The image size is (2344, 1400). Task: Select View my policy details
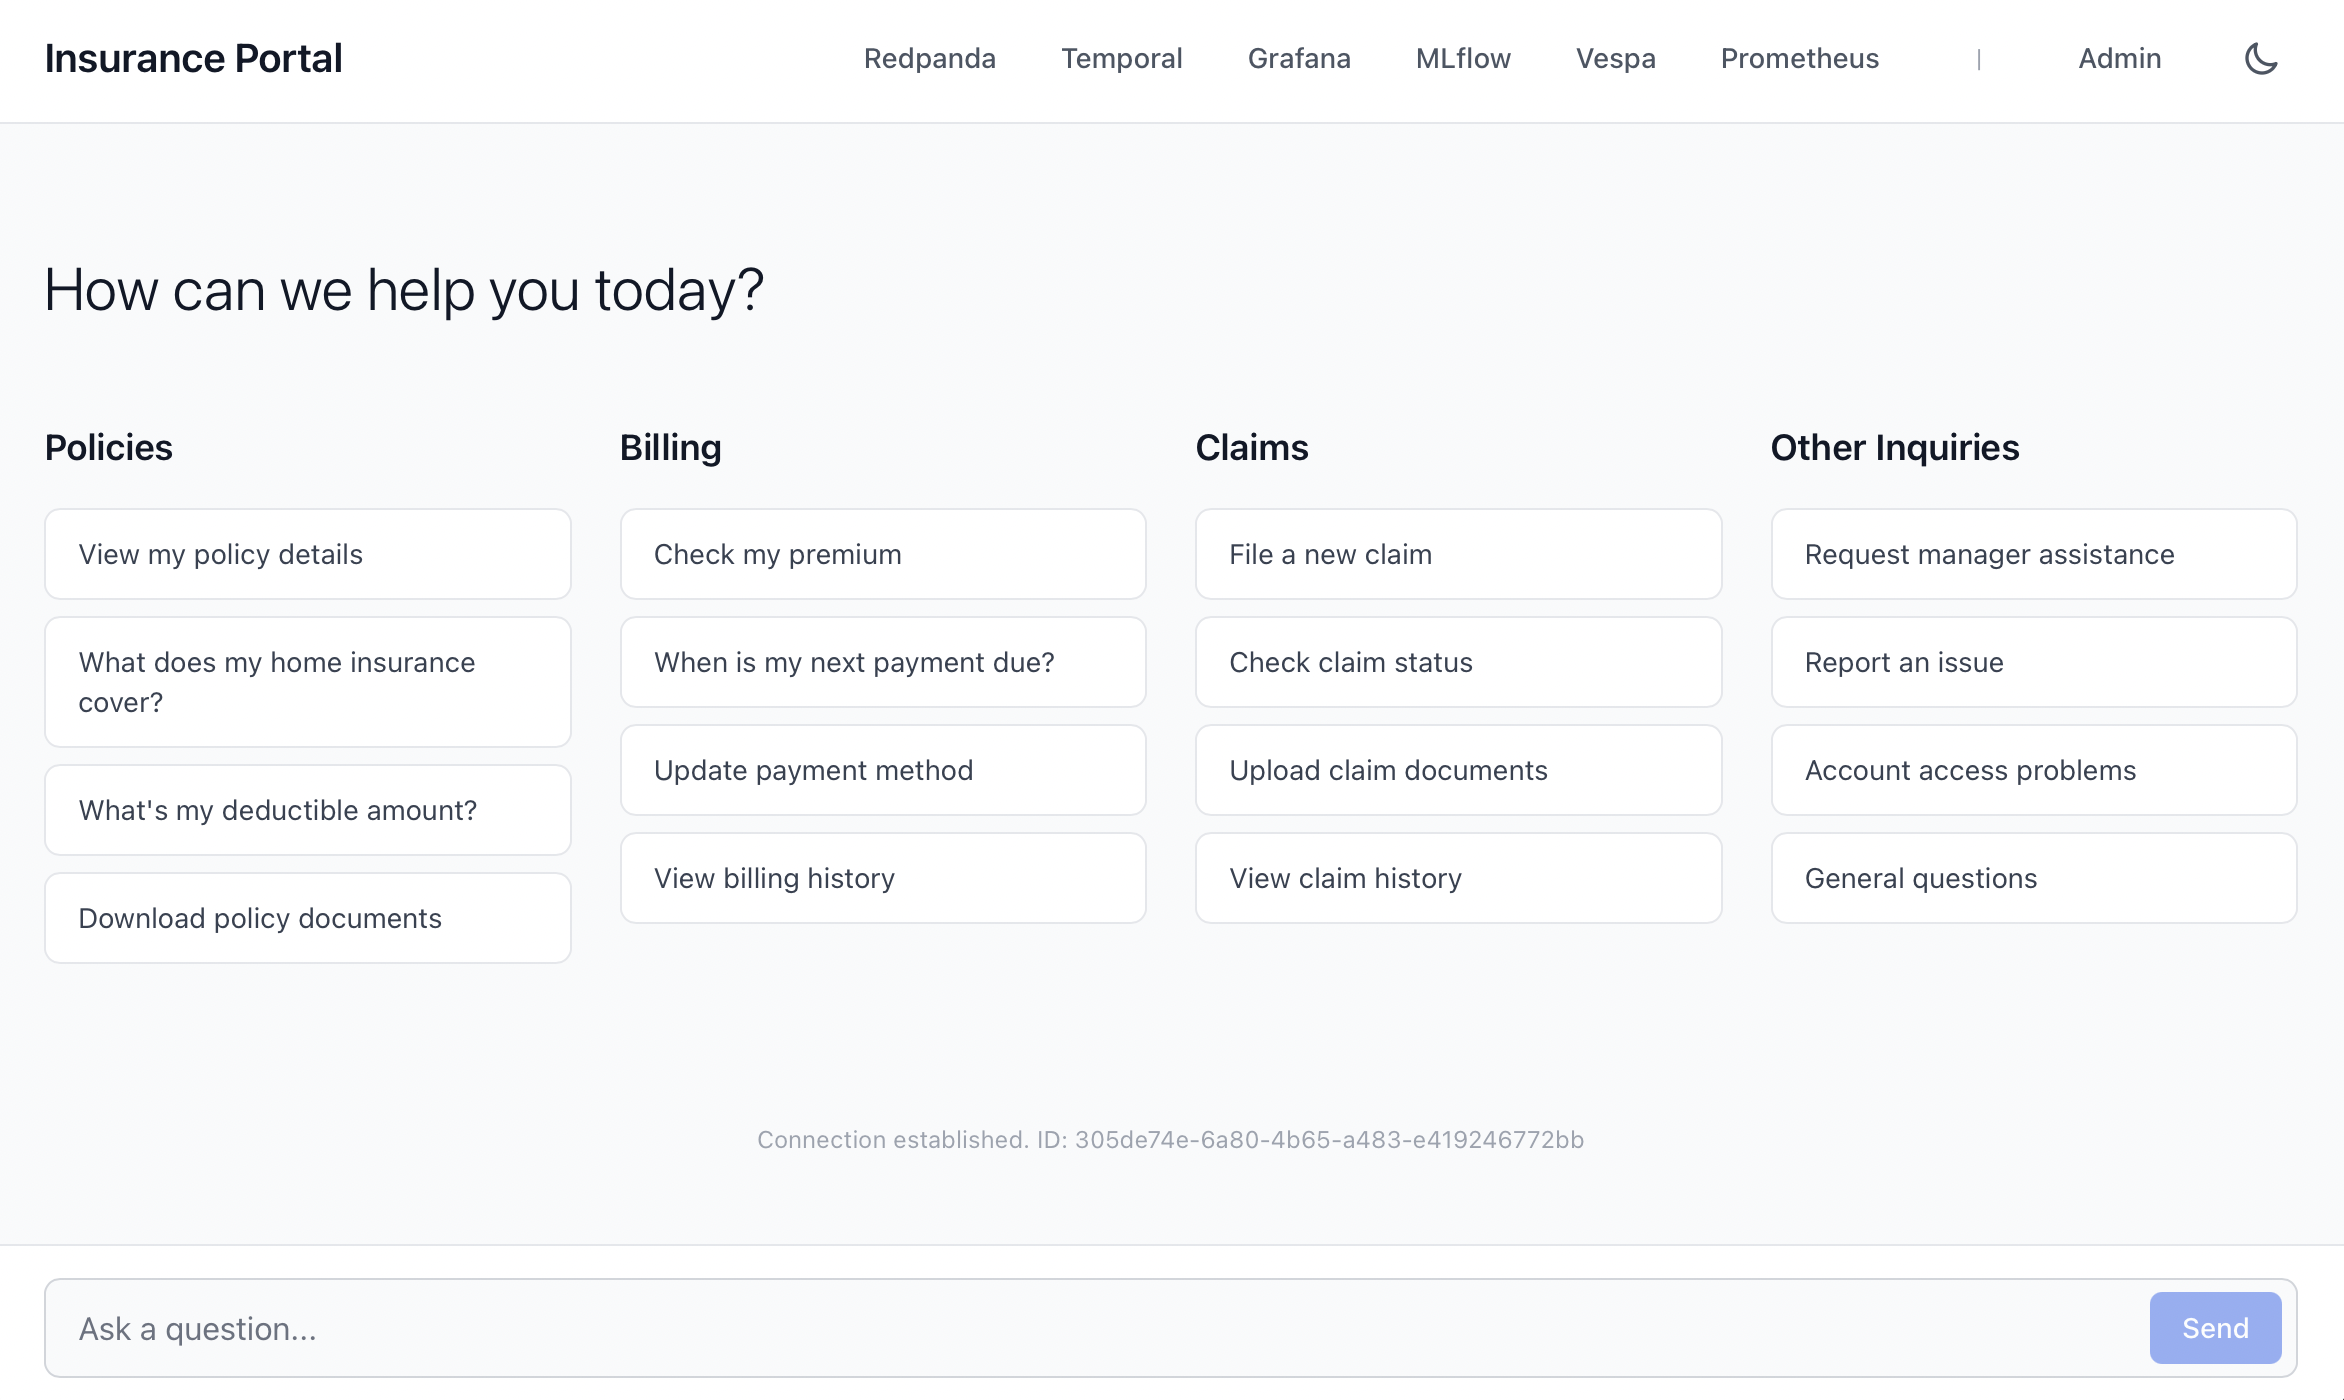coord(308,554)
